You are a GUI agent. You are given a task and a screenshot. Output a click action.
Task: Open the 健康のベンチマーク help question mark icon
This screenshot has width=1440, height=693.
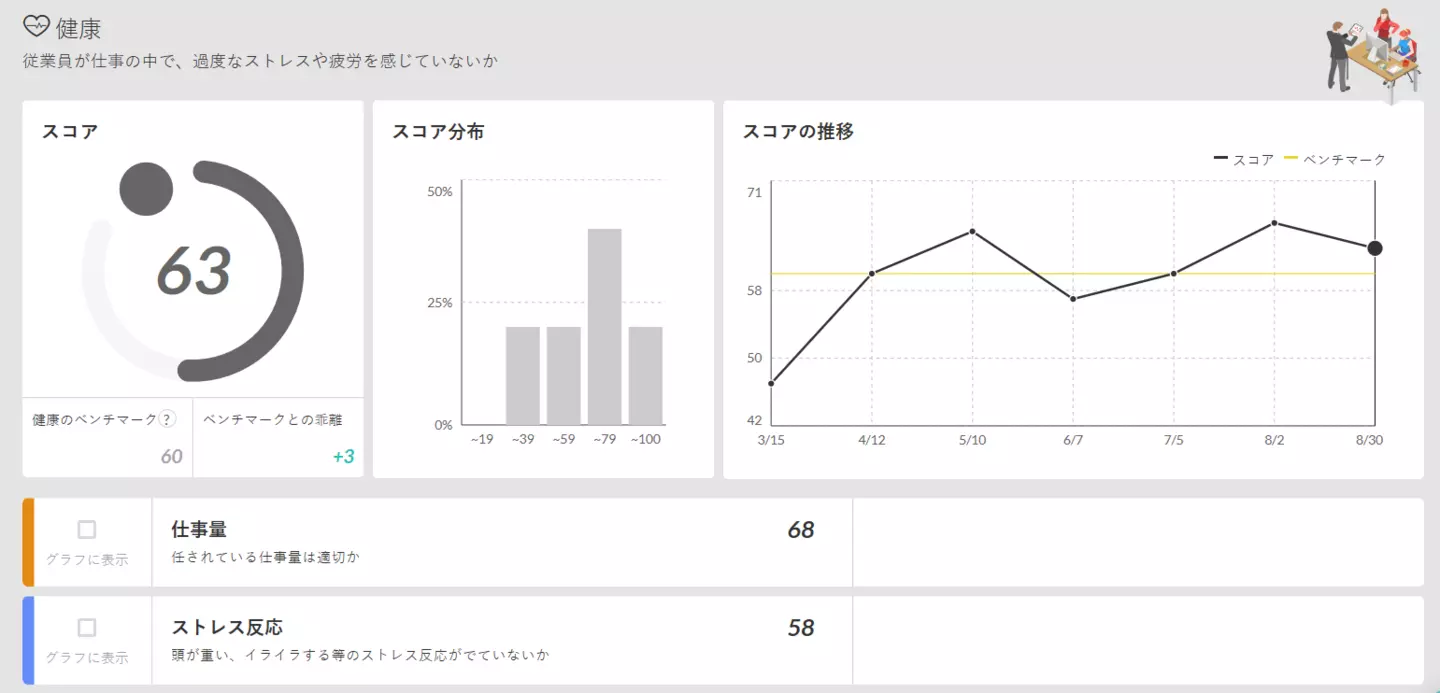(168, 419)
